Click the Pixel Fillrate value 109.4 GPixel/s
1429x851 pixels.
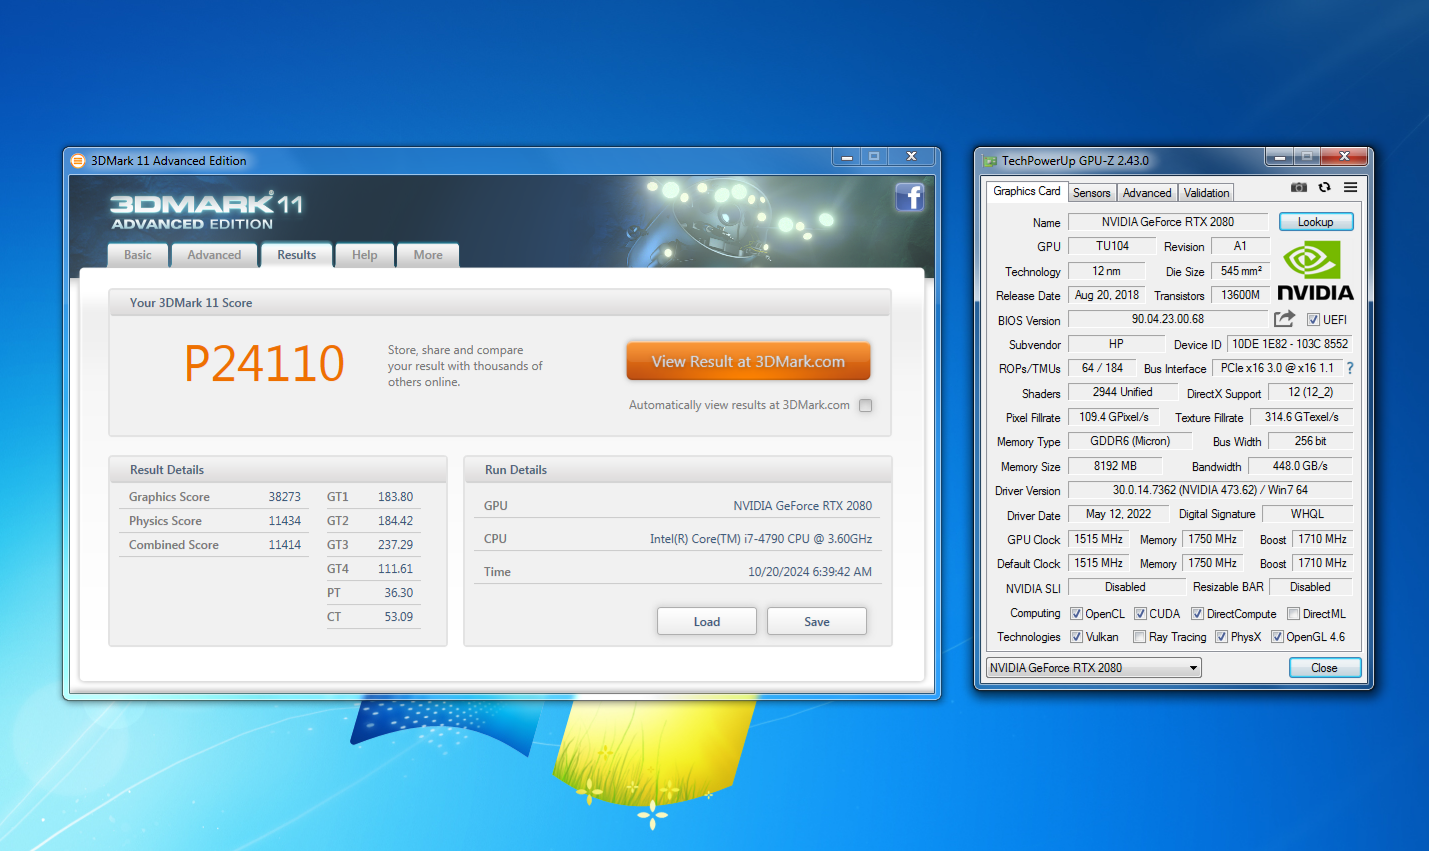pyautogui.click(x=1114, y=417)
